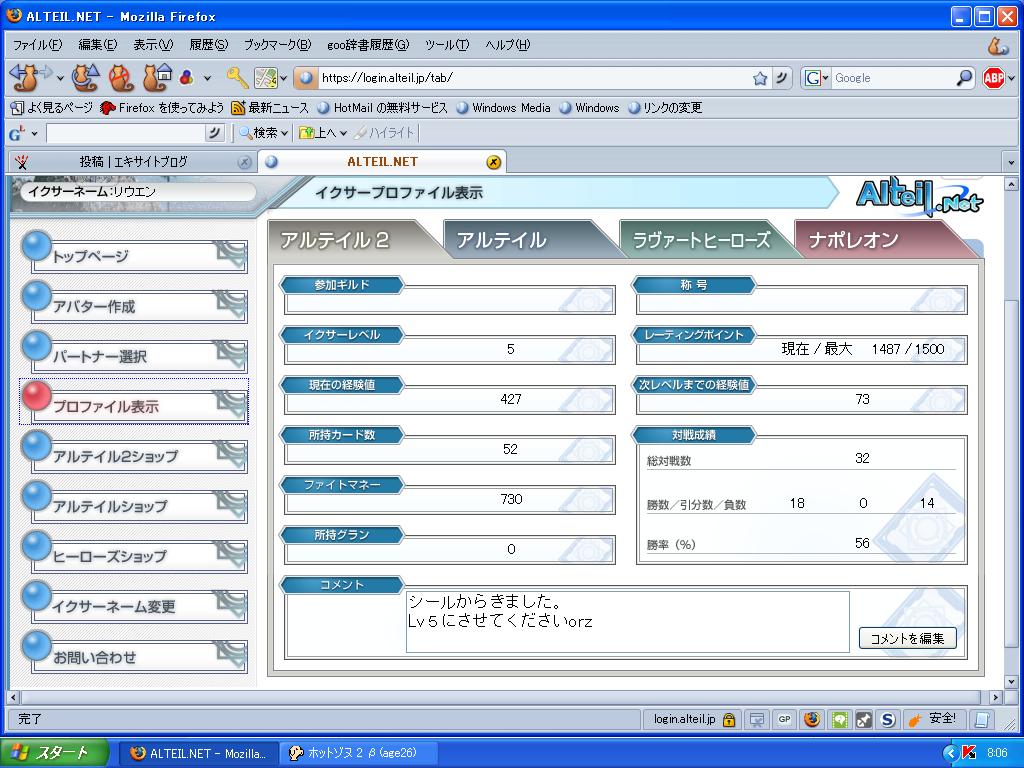Viewport: 1024px width, 768px height.
Task: Open the ブックマーク menu
Action: pos(278,44)
